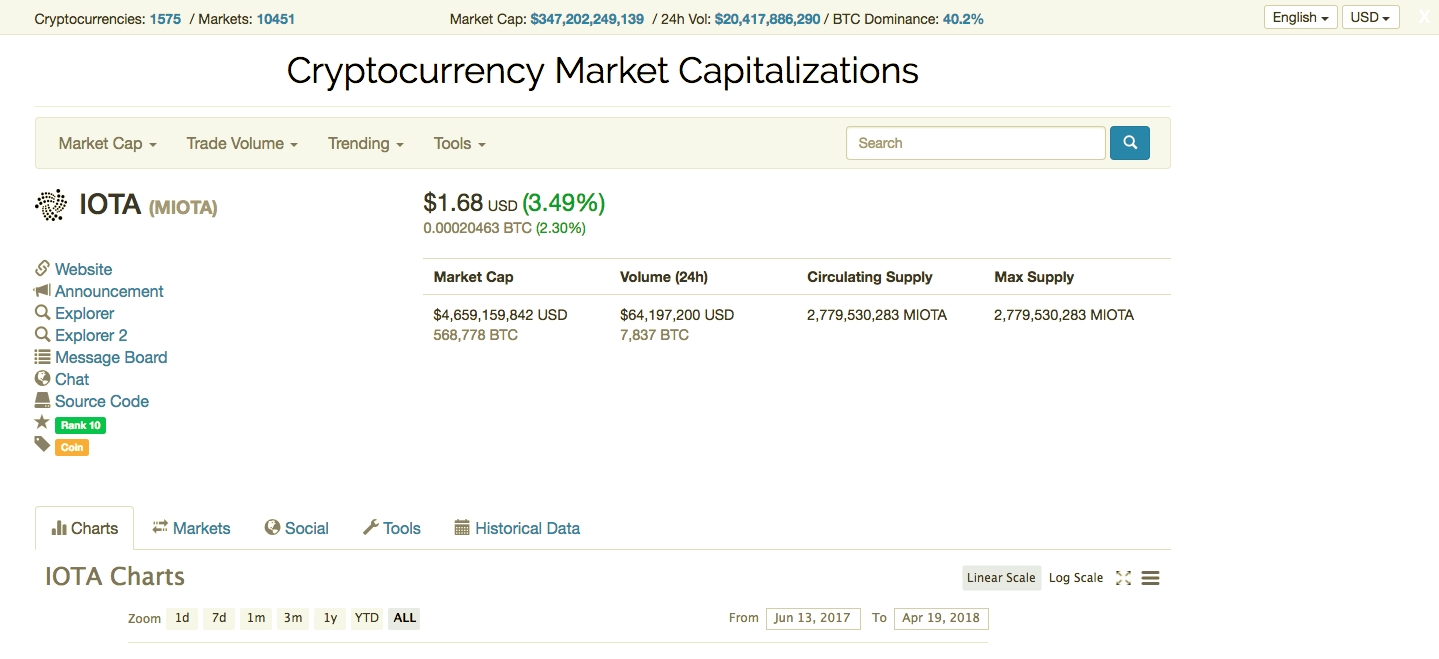Screen dimensions: 1439x659
Task: Set chart zoom to YTD
Action: 367,618
